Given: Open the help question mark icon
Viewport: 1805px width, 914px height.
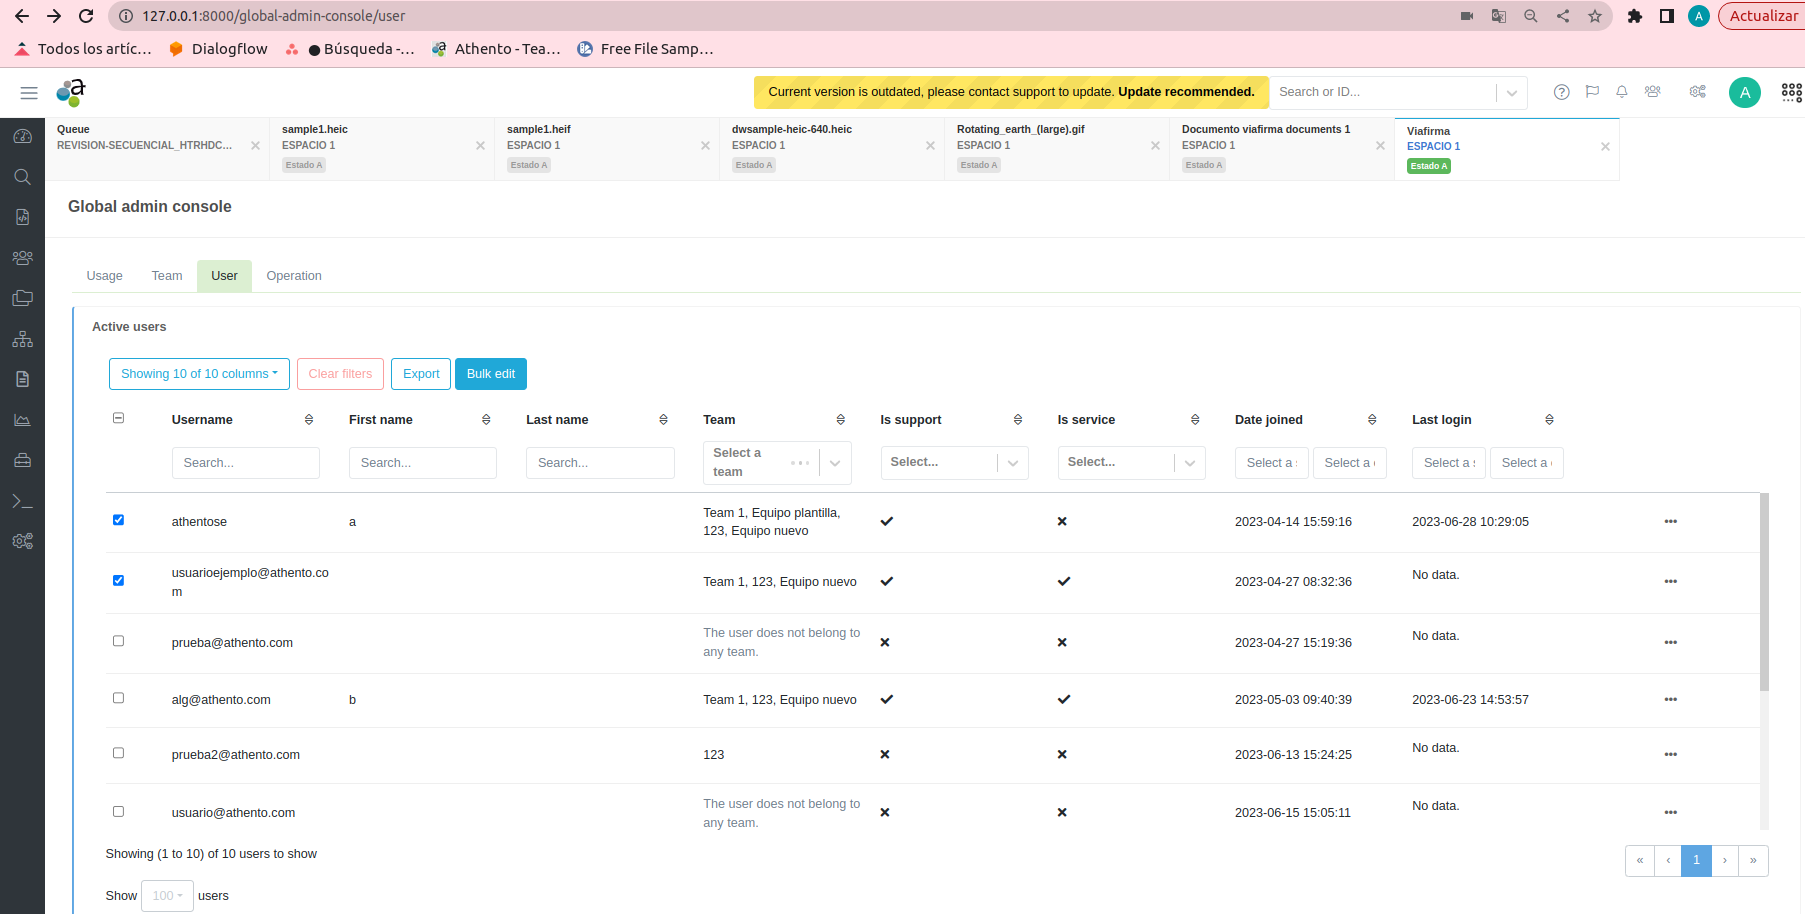Looking at the screenshot, I should point(1561,92).
